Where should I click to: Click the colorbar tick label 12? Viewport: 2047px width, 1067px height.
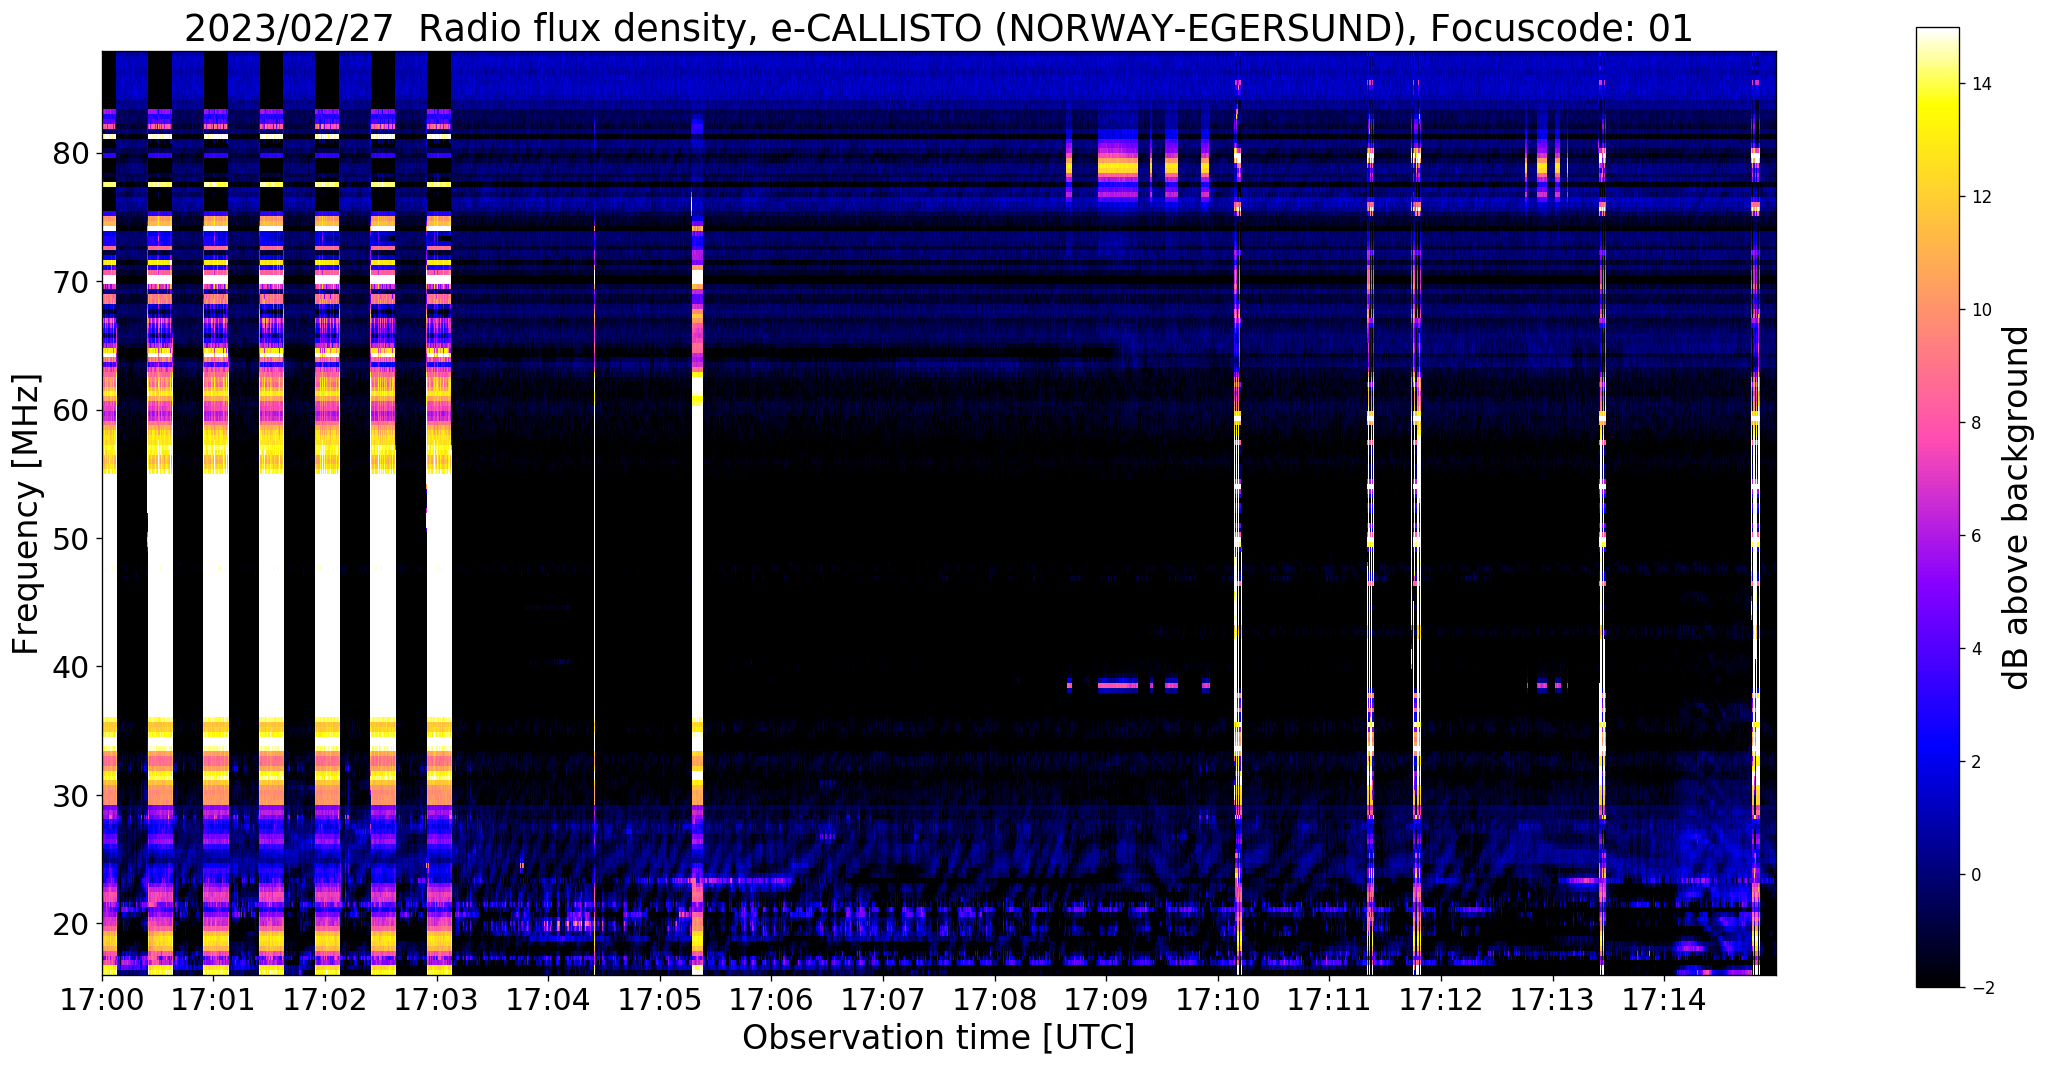pos(1979,197)
